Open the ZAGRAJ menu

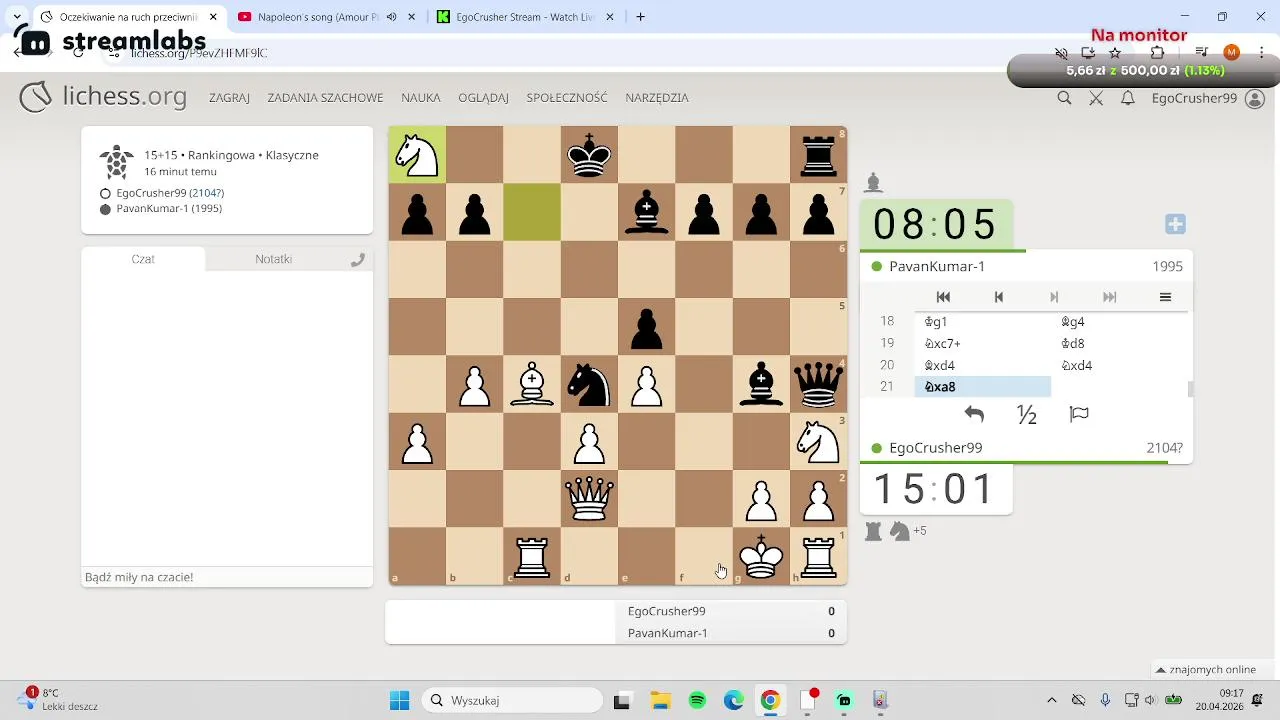pyautogui.click(x=229, y=98)
